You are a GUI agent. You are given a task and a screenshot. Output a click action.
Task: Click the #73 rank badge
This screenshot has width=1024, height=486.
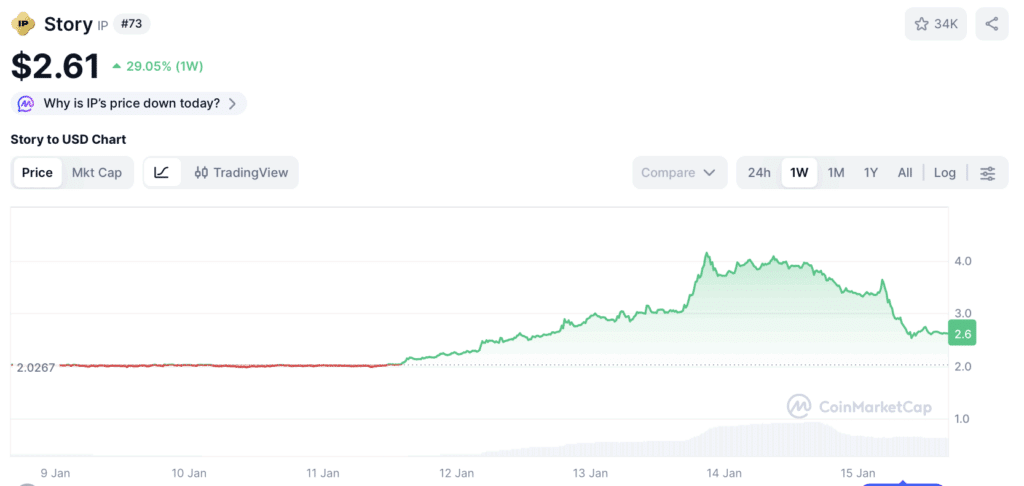131,24
